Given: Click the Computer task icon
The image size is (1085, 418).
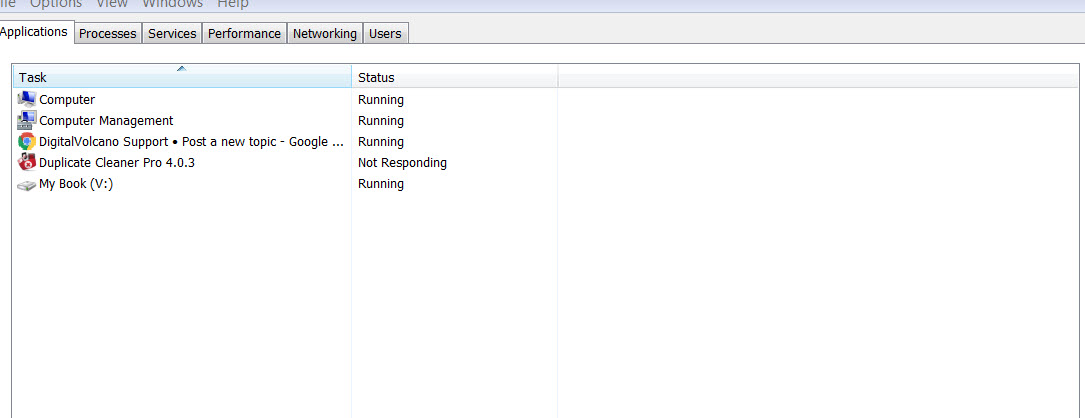Looking at the screenshot, I should click(27, 99).
